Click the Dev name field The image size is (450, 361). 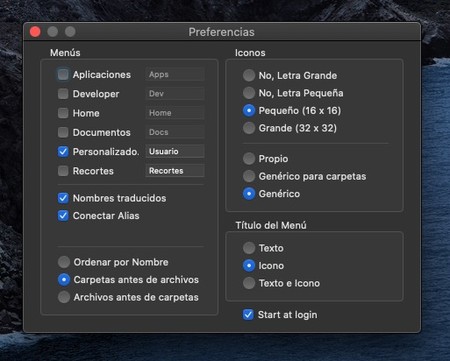pyautogui.click(x=175, y=94)
